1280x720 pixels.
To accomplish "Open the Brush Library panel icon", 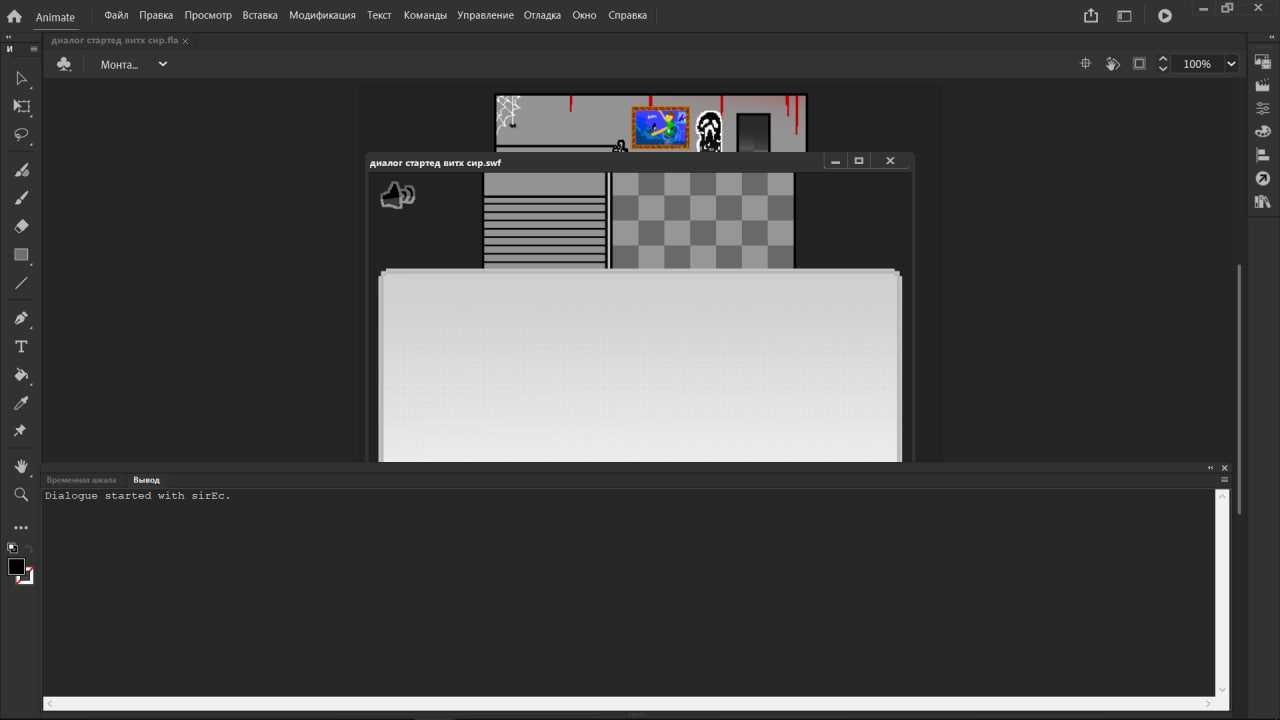I will coord(1262,200).
